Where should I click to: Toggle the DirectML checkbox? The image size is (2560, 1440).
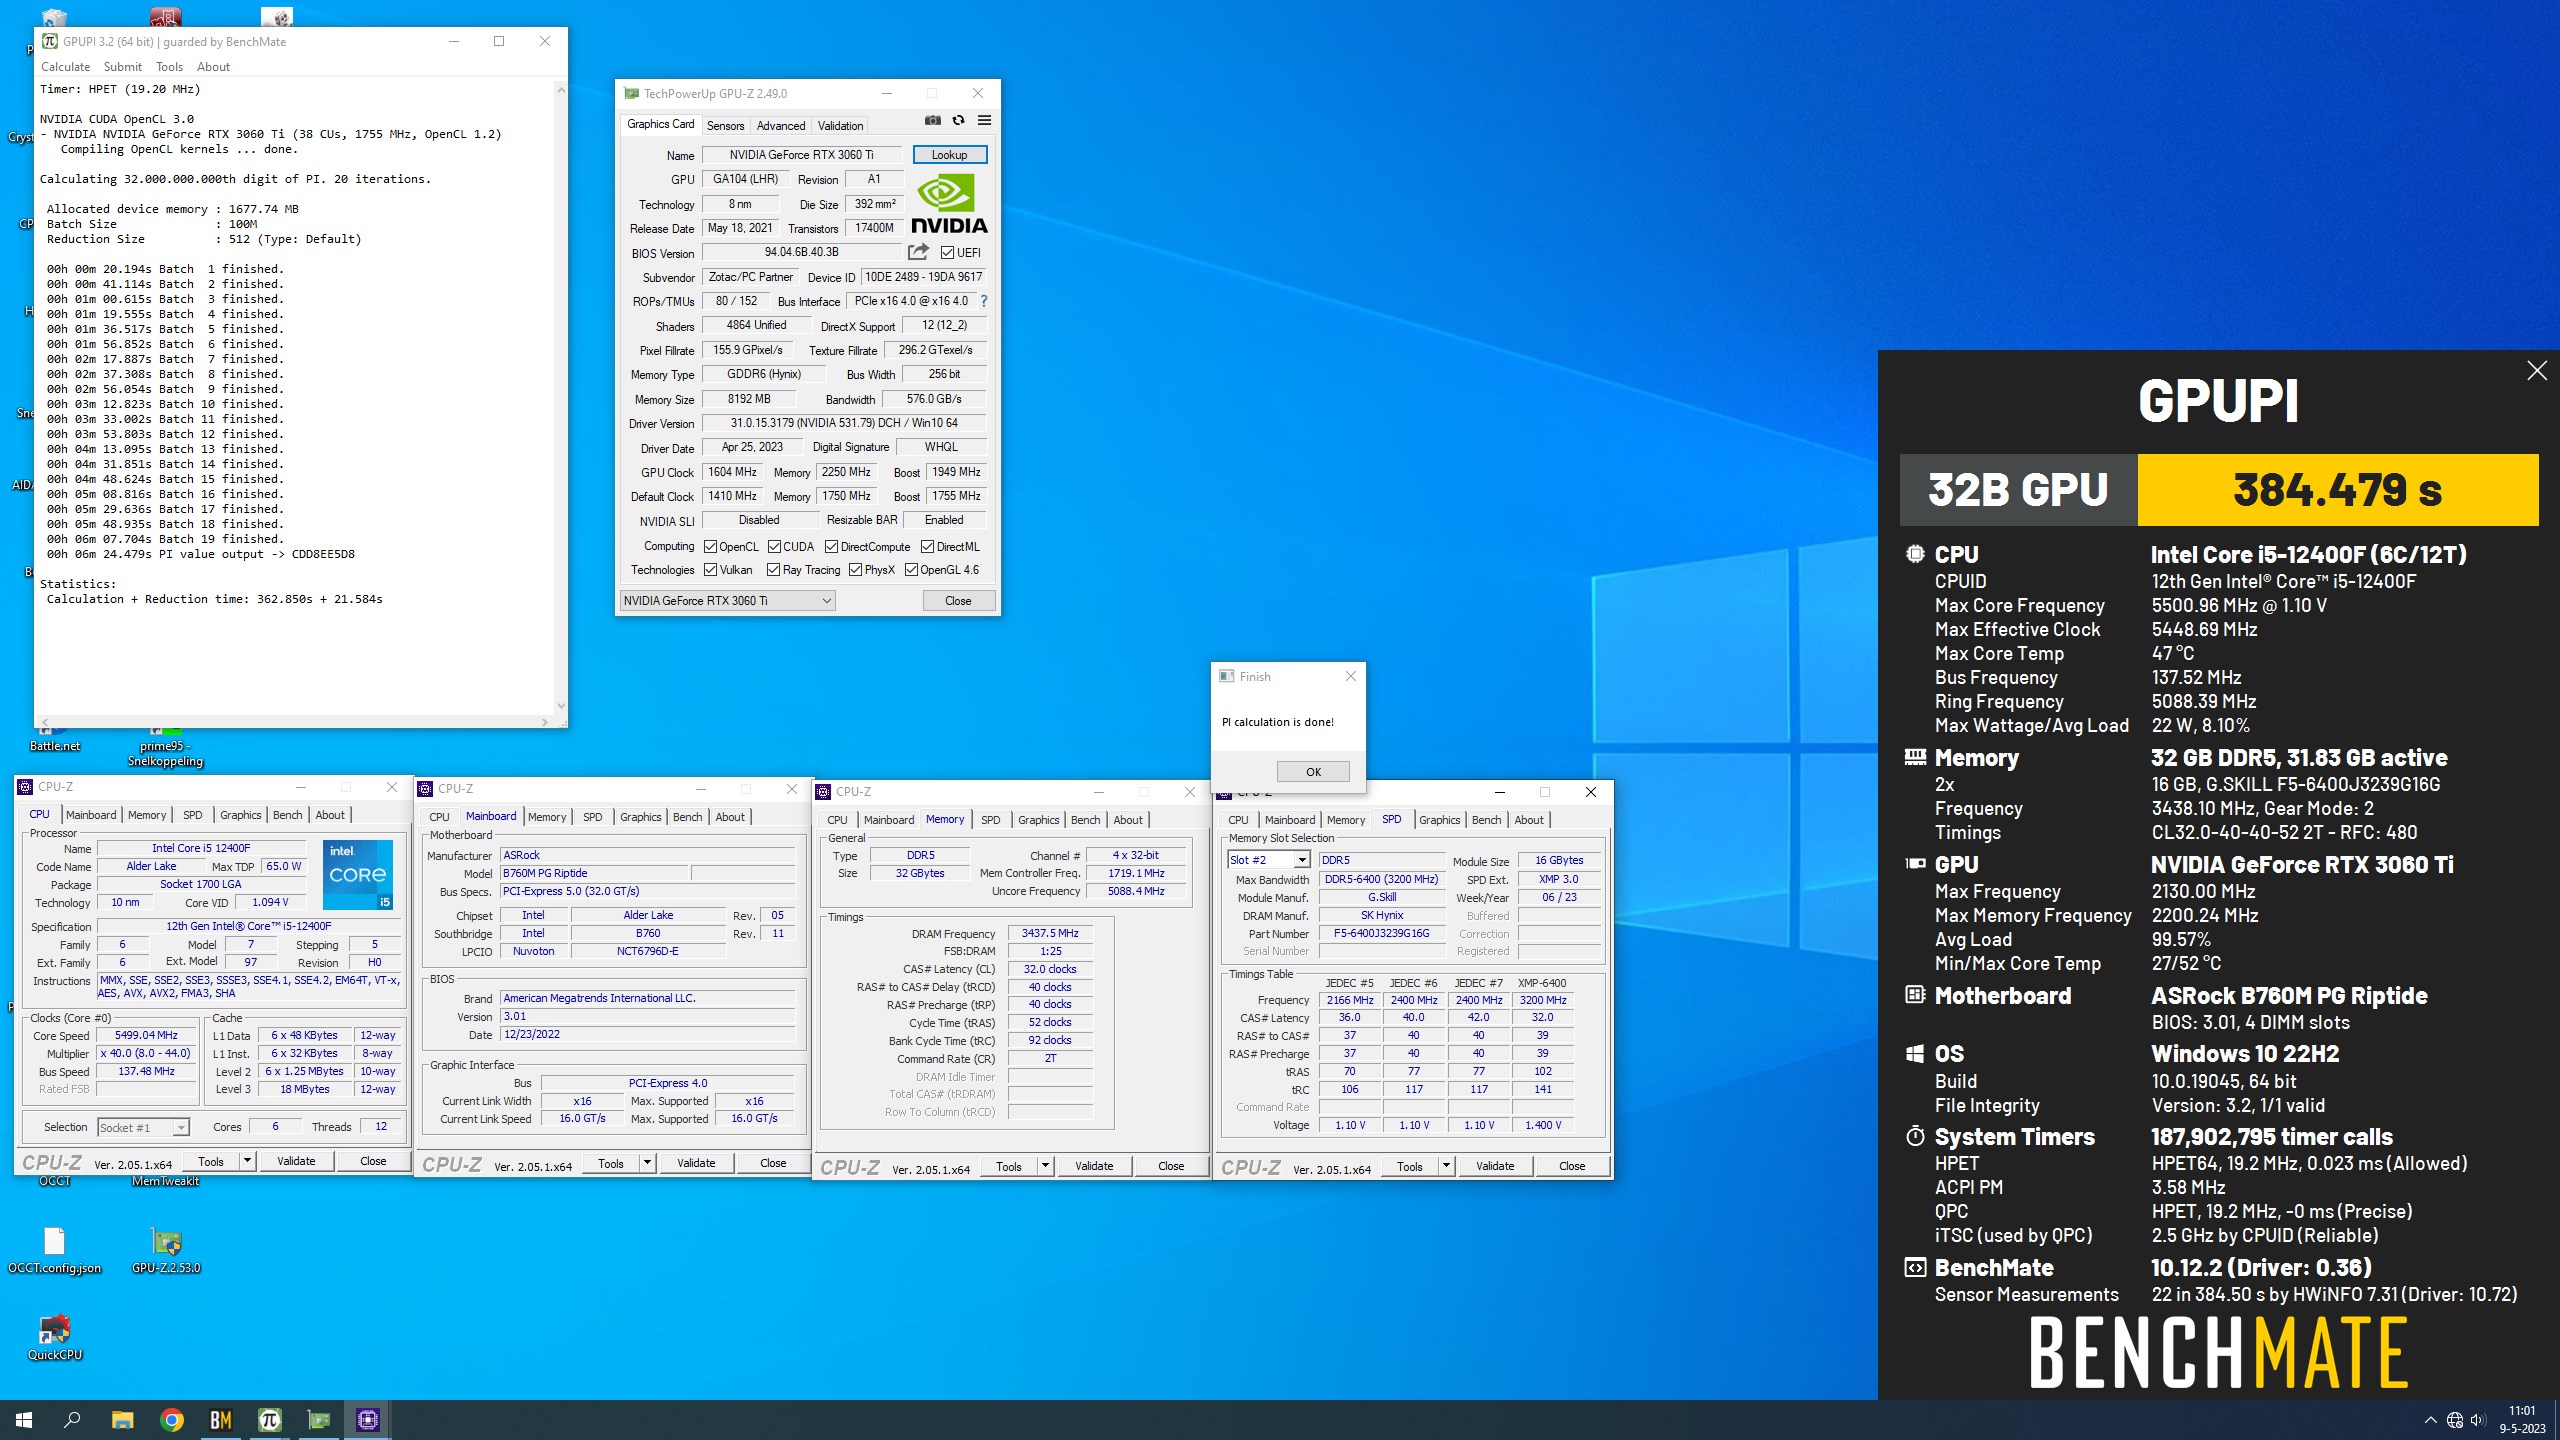point(928,547)
